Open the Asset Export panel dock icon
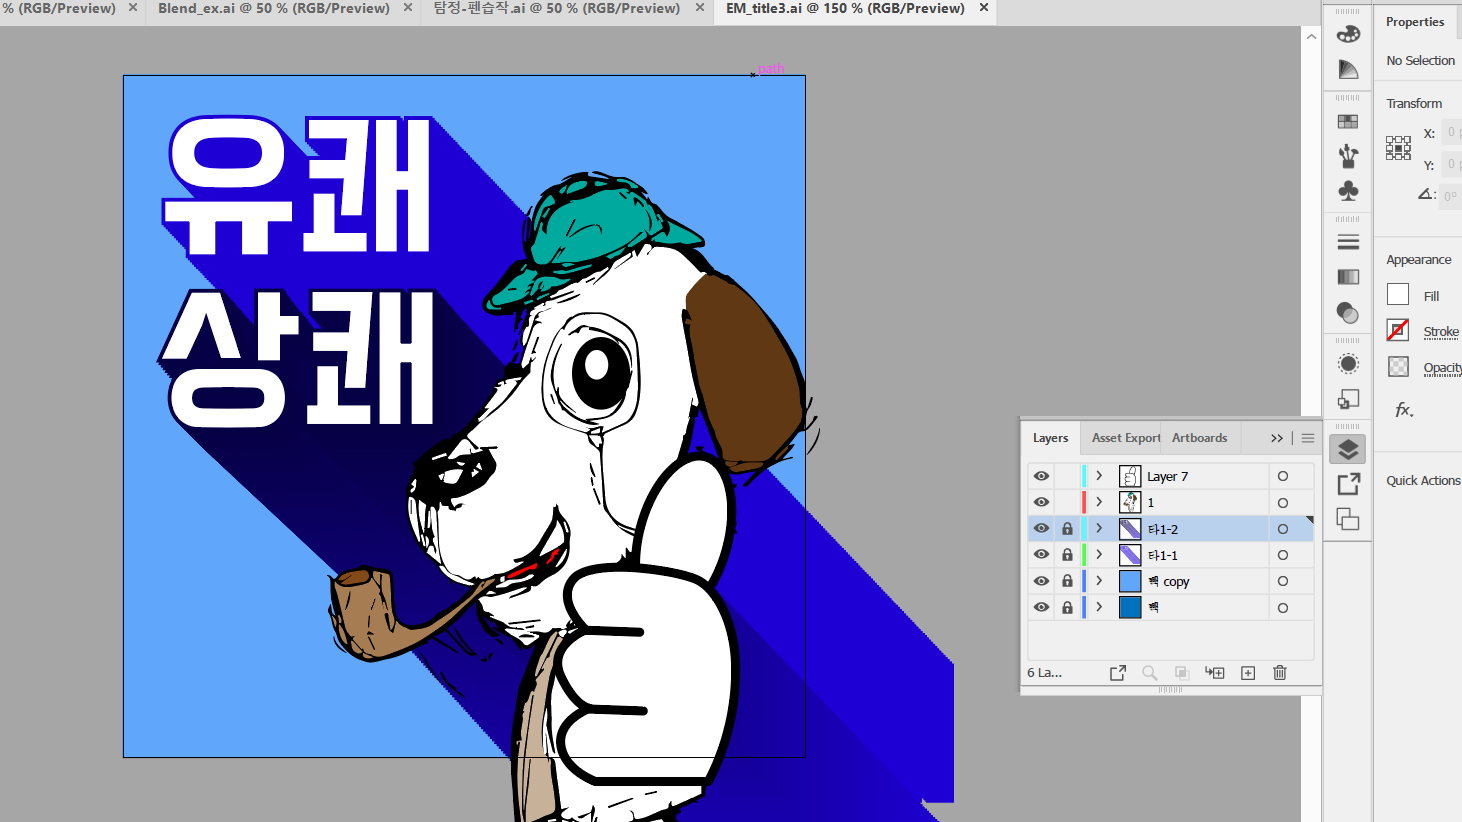This screenshot has width=1462, height=822. click(1348, 484)
